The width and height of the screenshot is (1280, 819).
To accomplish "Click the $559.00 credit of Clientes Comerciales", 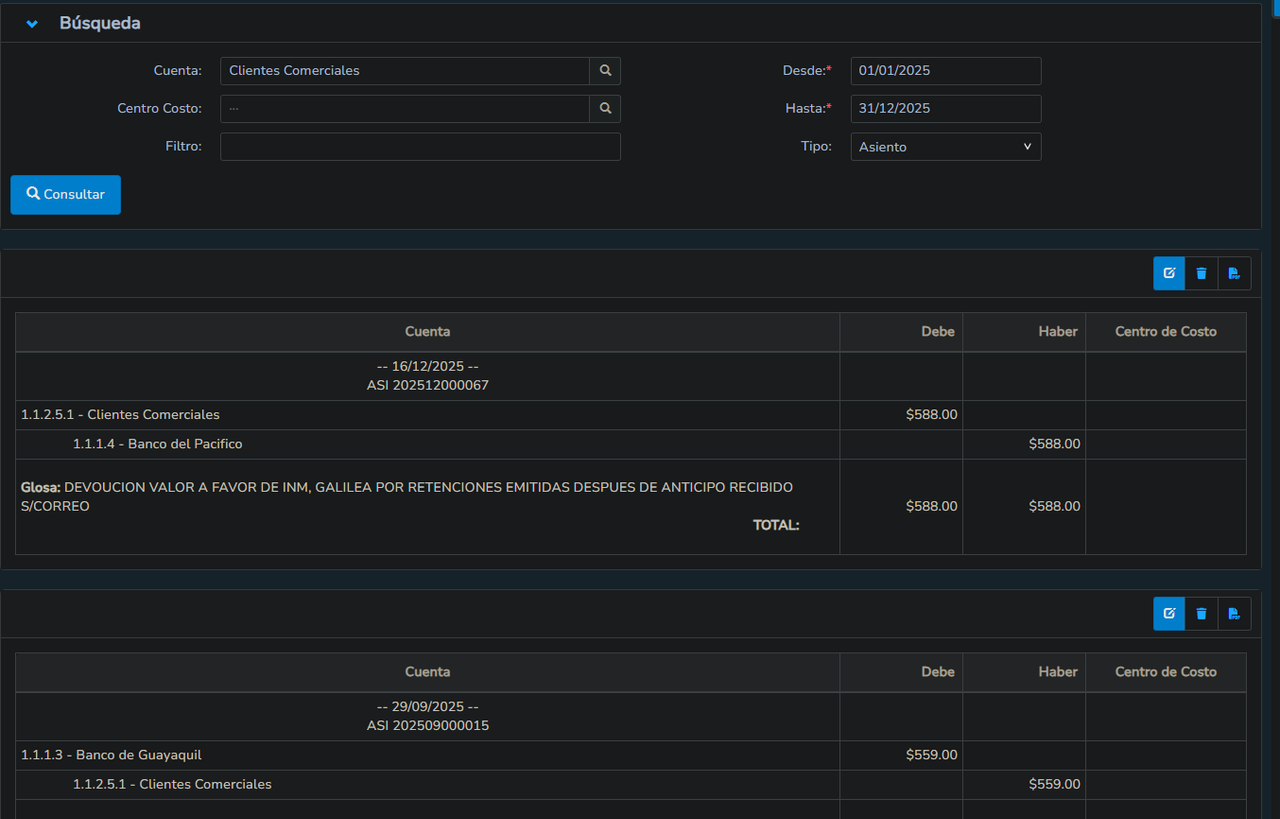I will coord(1055,784).
